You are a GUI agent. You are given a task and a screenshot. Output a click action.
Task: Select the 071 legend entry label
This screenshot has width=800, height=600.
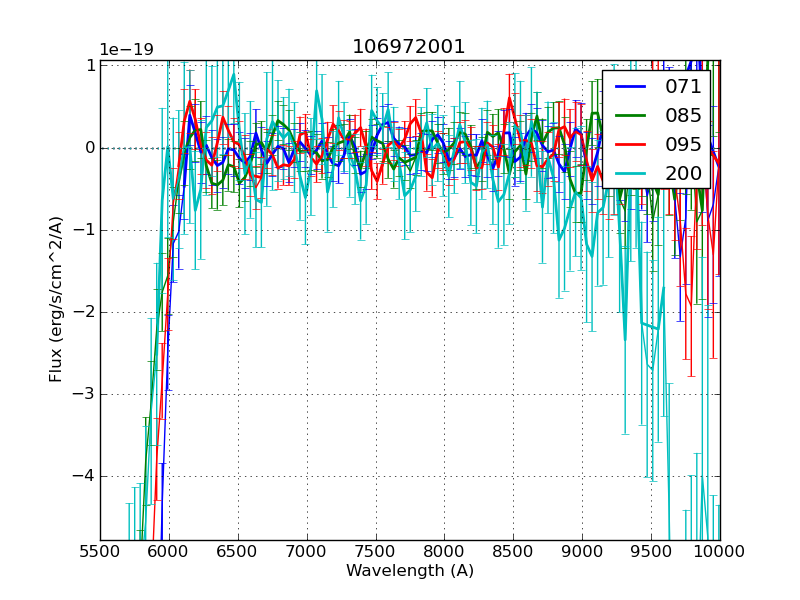point(683,87)
